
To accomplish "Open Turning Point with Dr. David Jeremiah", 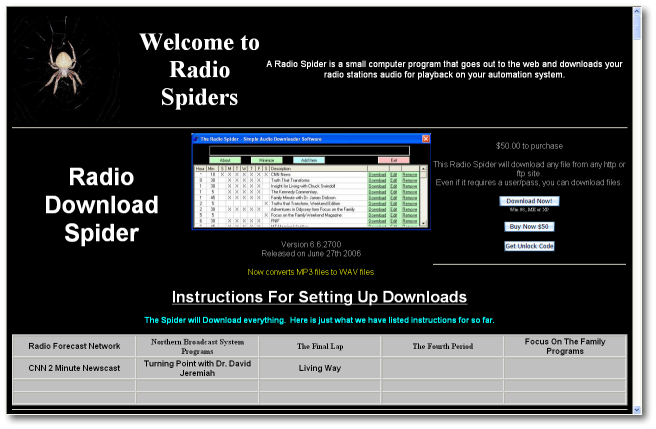I will [197, 368].
